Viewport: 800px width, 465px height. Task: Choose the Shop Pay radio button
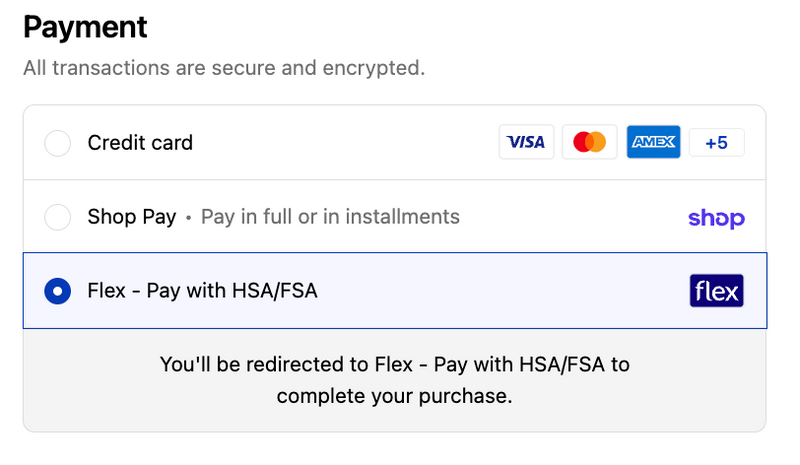[58, 217]
